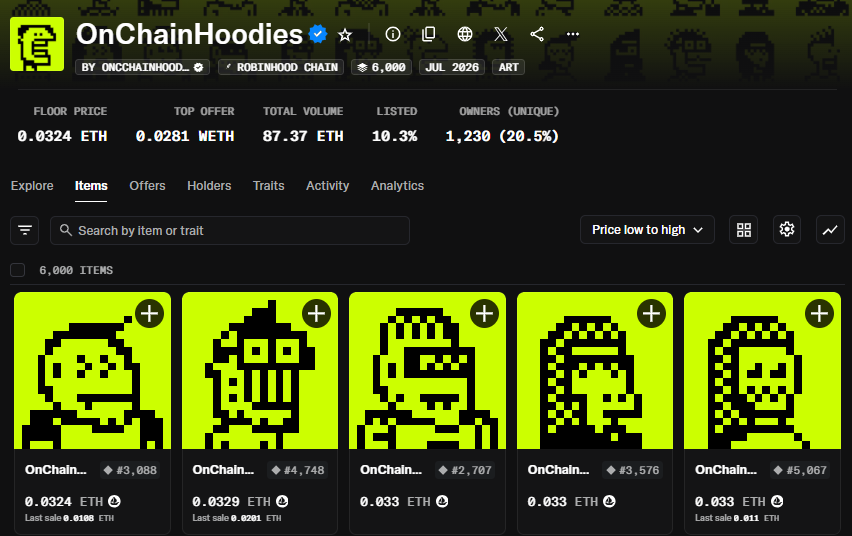Click Last sale 0.0201 ETH text
This screenshot has height=536, width=852.
[x=237, y=518]
